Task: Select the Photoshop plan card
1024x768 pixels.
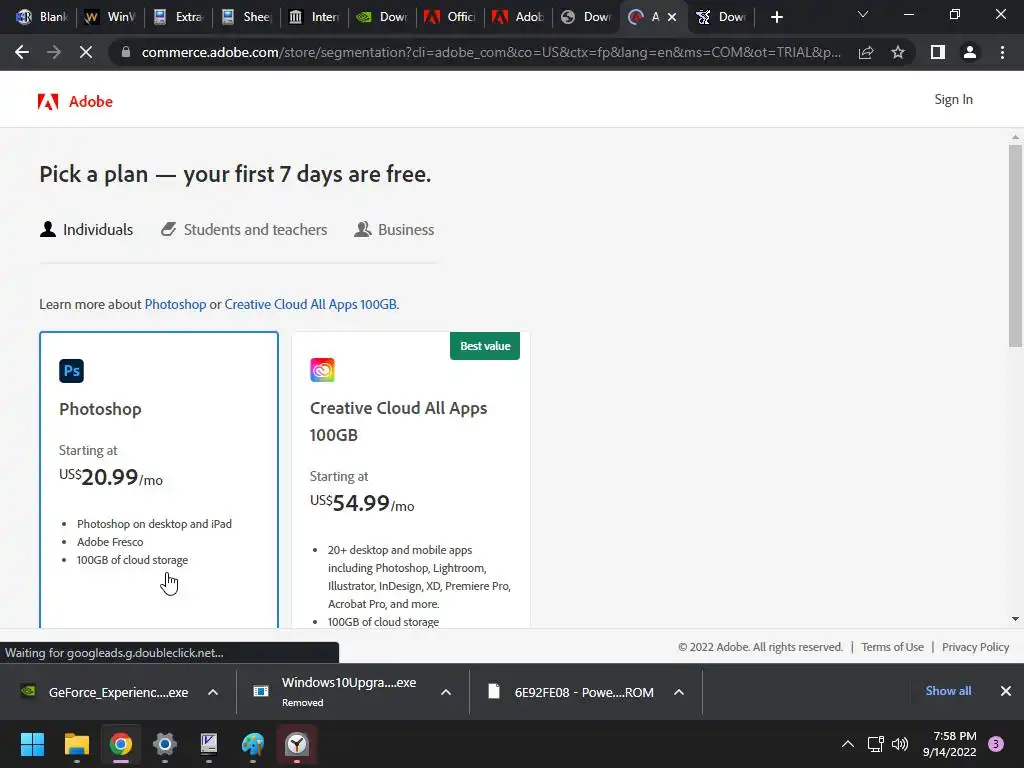Action: point(159,480)
